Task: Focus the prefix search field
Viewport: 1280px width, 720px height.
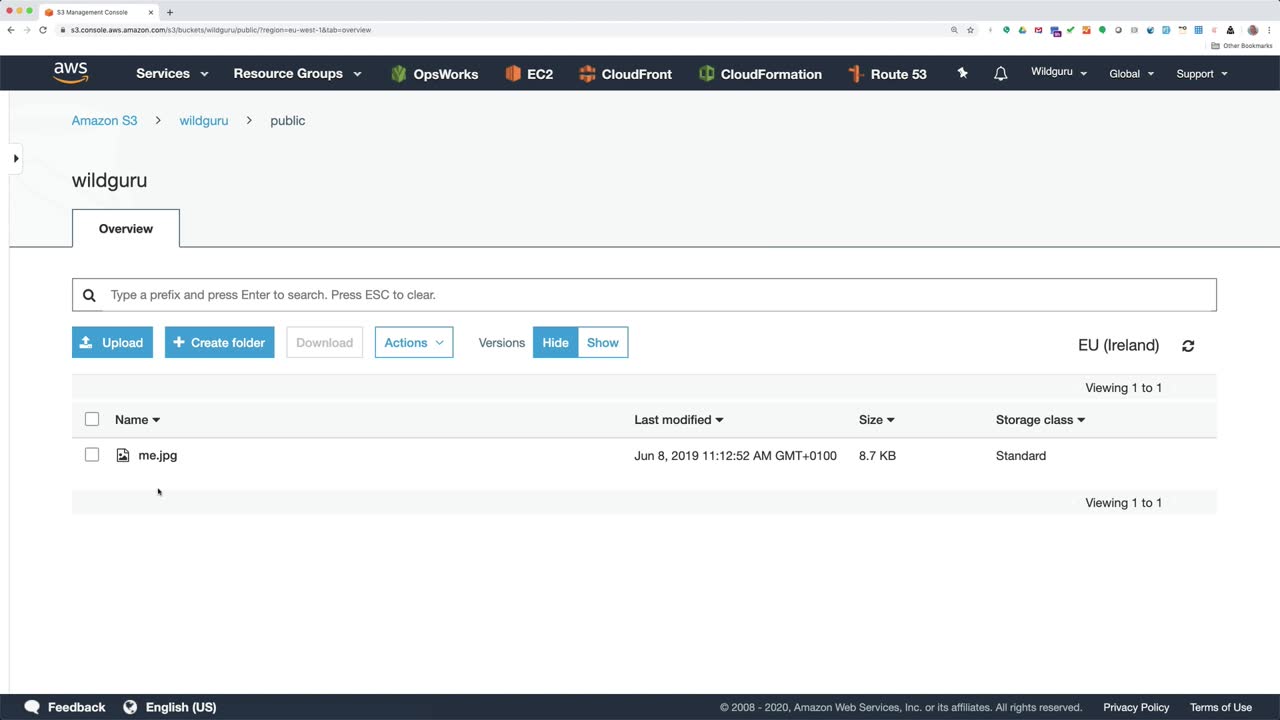Action: [644, 295]
